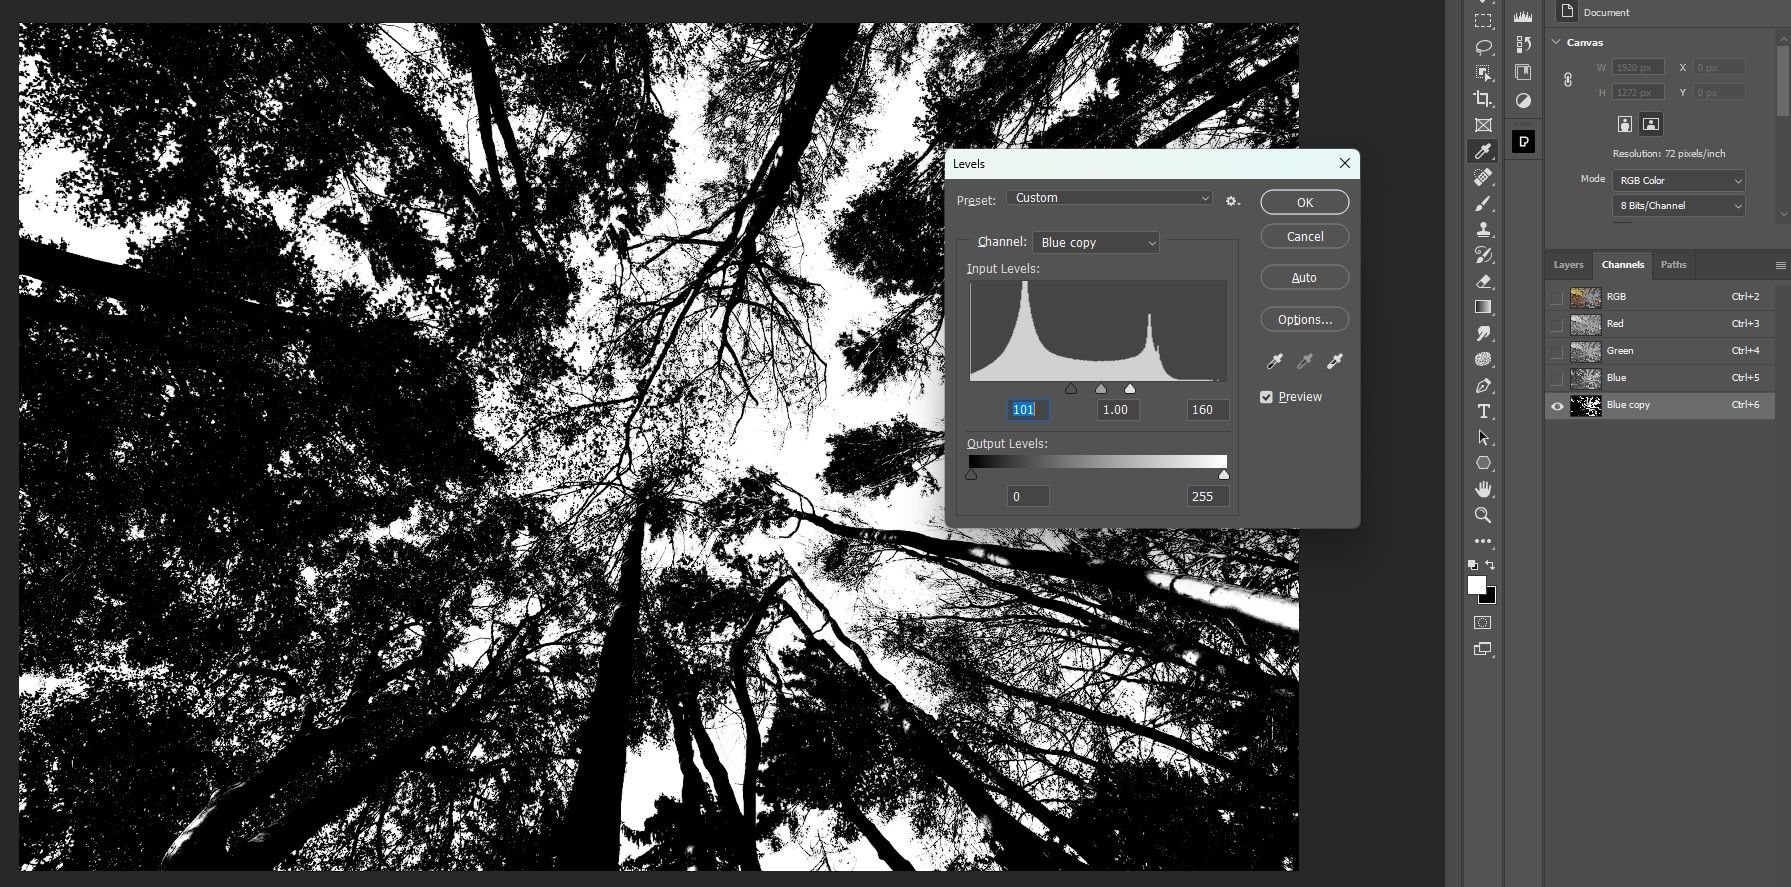This screenshot has width=1791, height=887.
Task: Open the Libraries panel icon
Action: (x=1523, y=72)
